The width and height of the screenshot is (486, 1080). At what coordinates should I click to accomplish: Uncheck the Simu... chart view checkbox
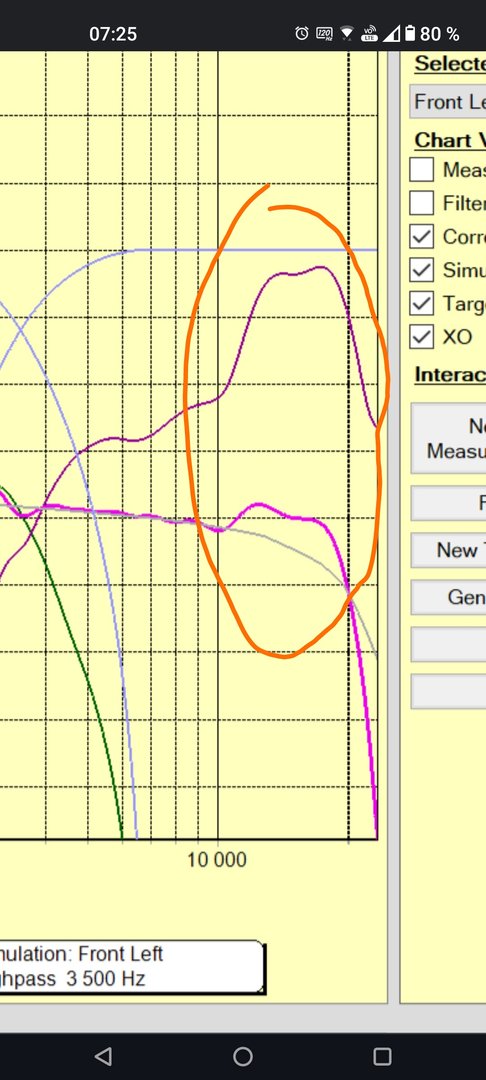coord(421,269)
